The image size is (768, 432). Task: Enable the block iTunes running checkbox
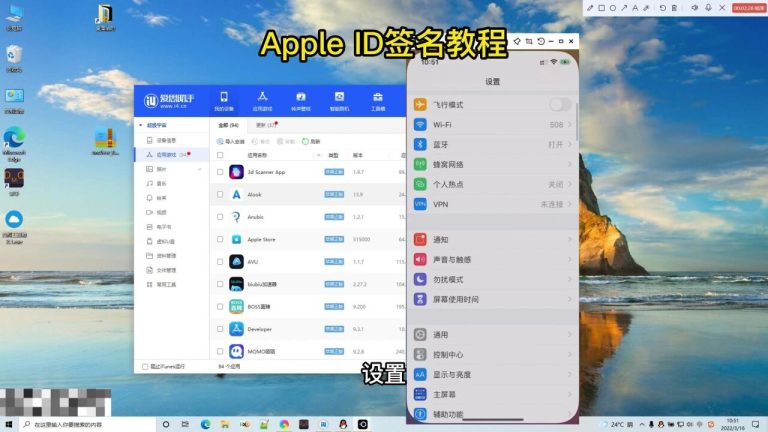[145, 366]
